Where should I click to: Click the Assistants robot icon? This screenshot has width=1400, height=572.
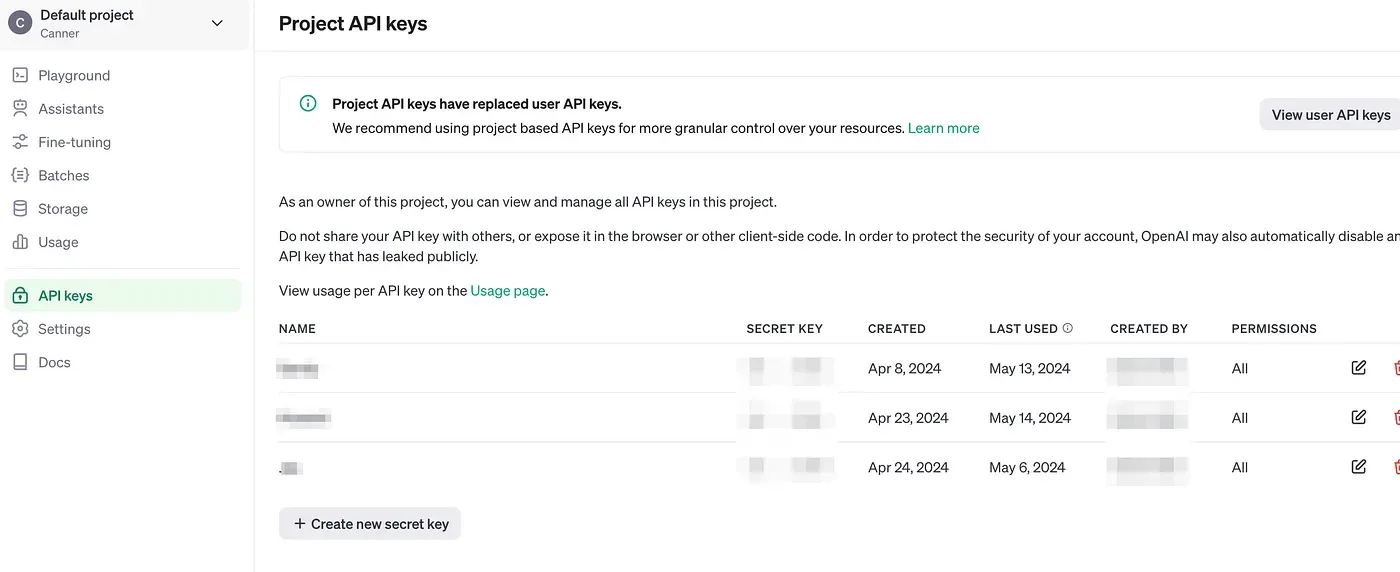20,108
